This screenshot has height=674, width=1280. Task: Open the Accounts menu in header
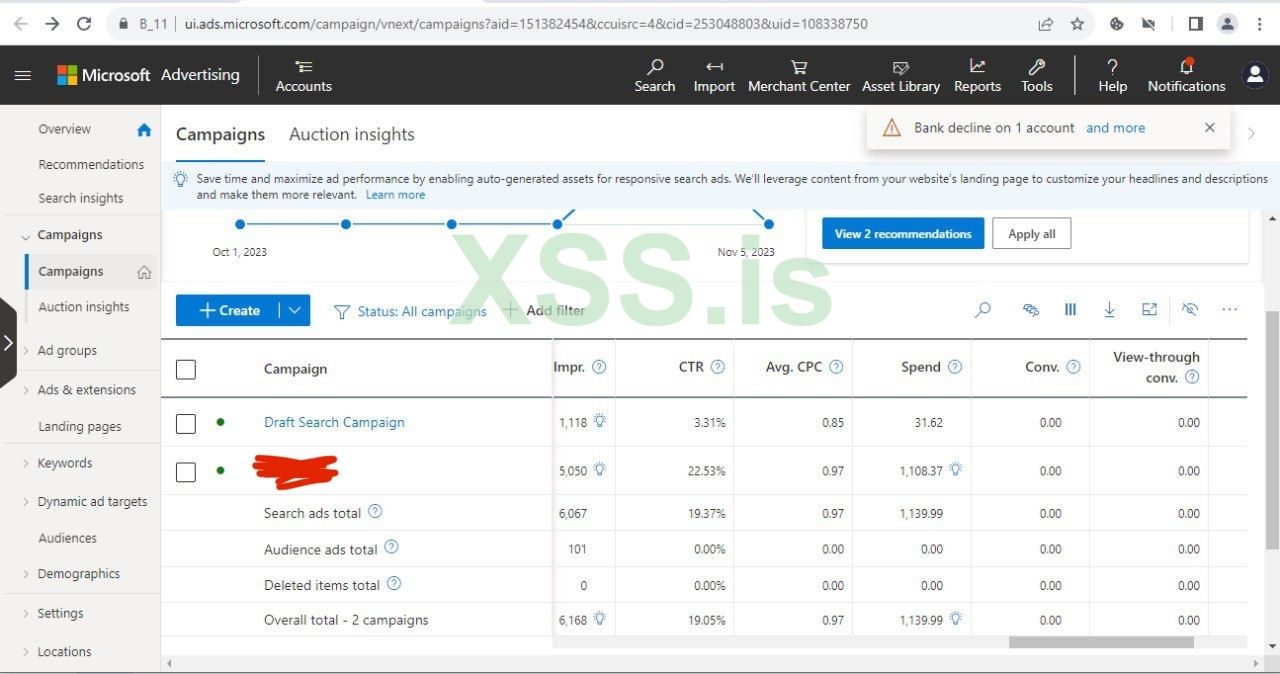pos(303,76)
